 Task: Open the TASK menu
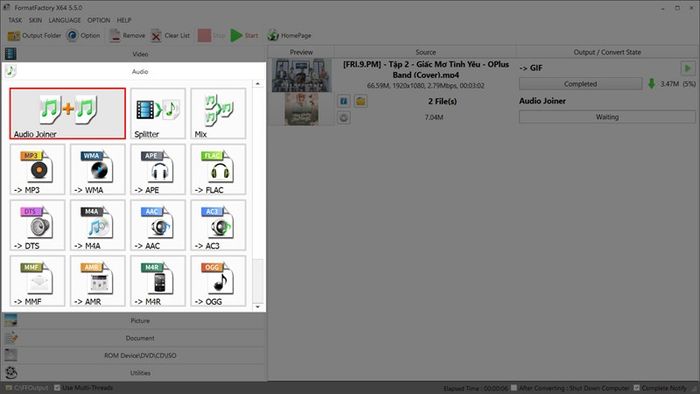(15, 20)
